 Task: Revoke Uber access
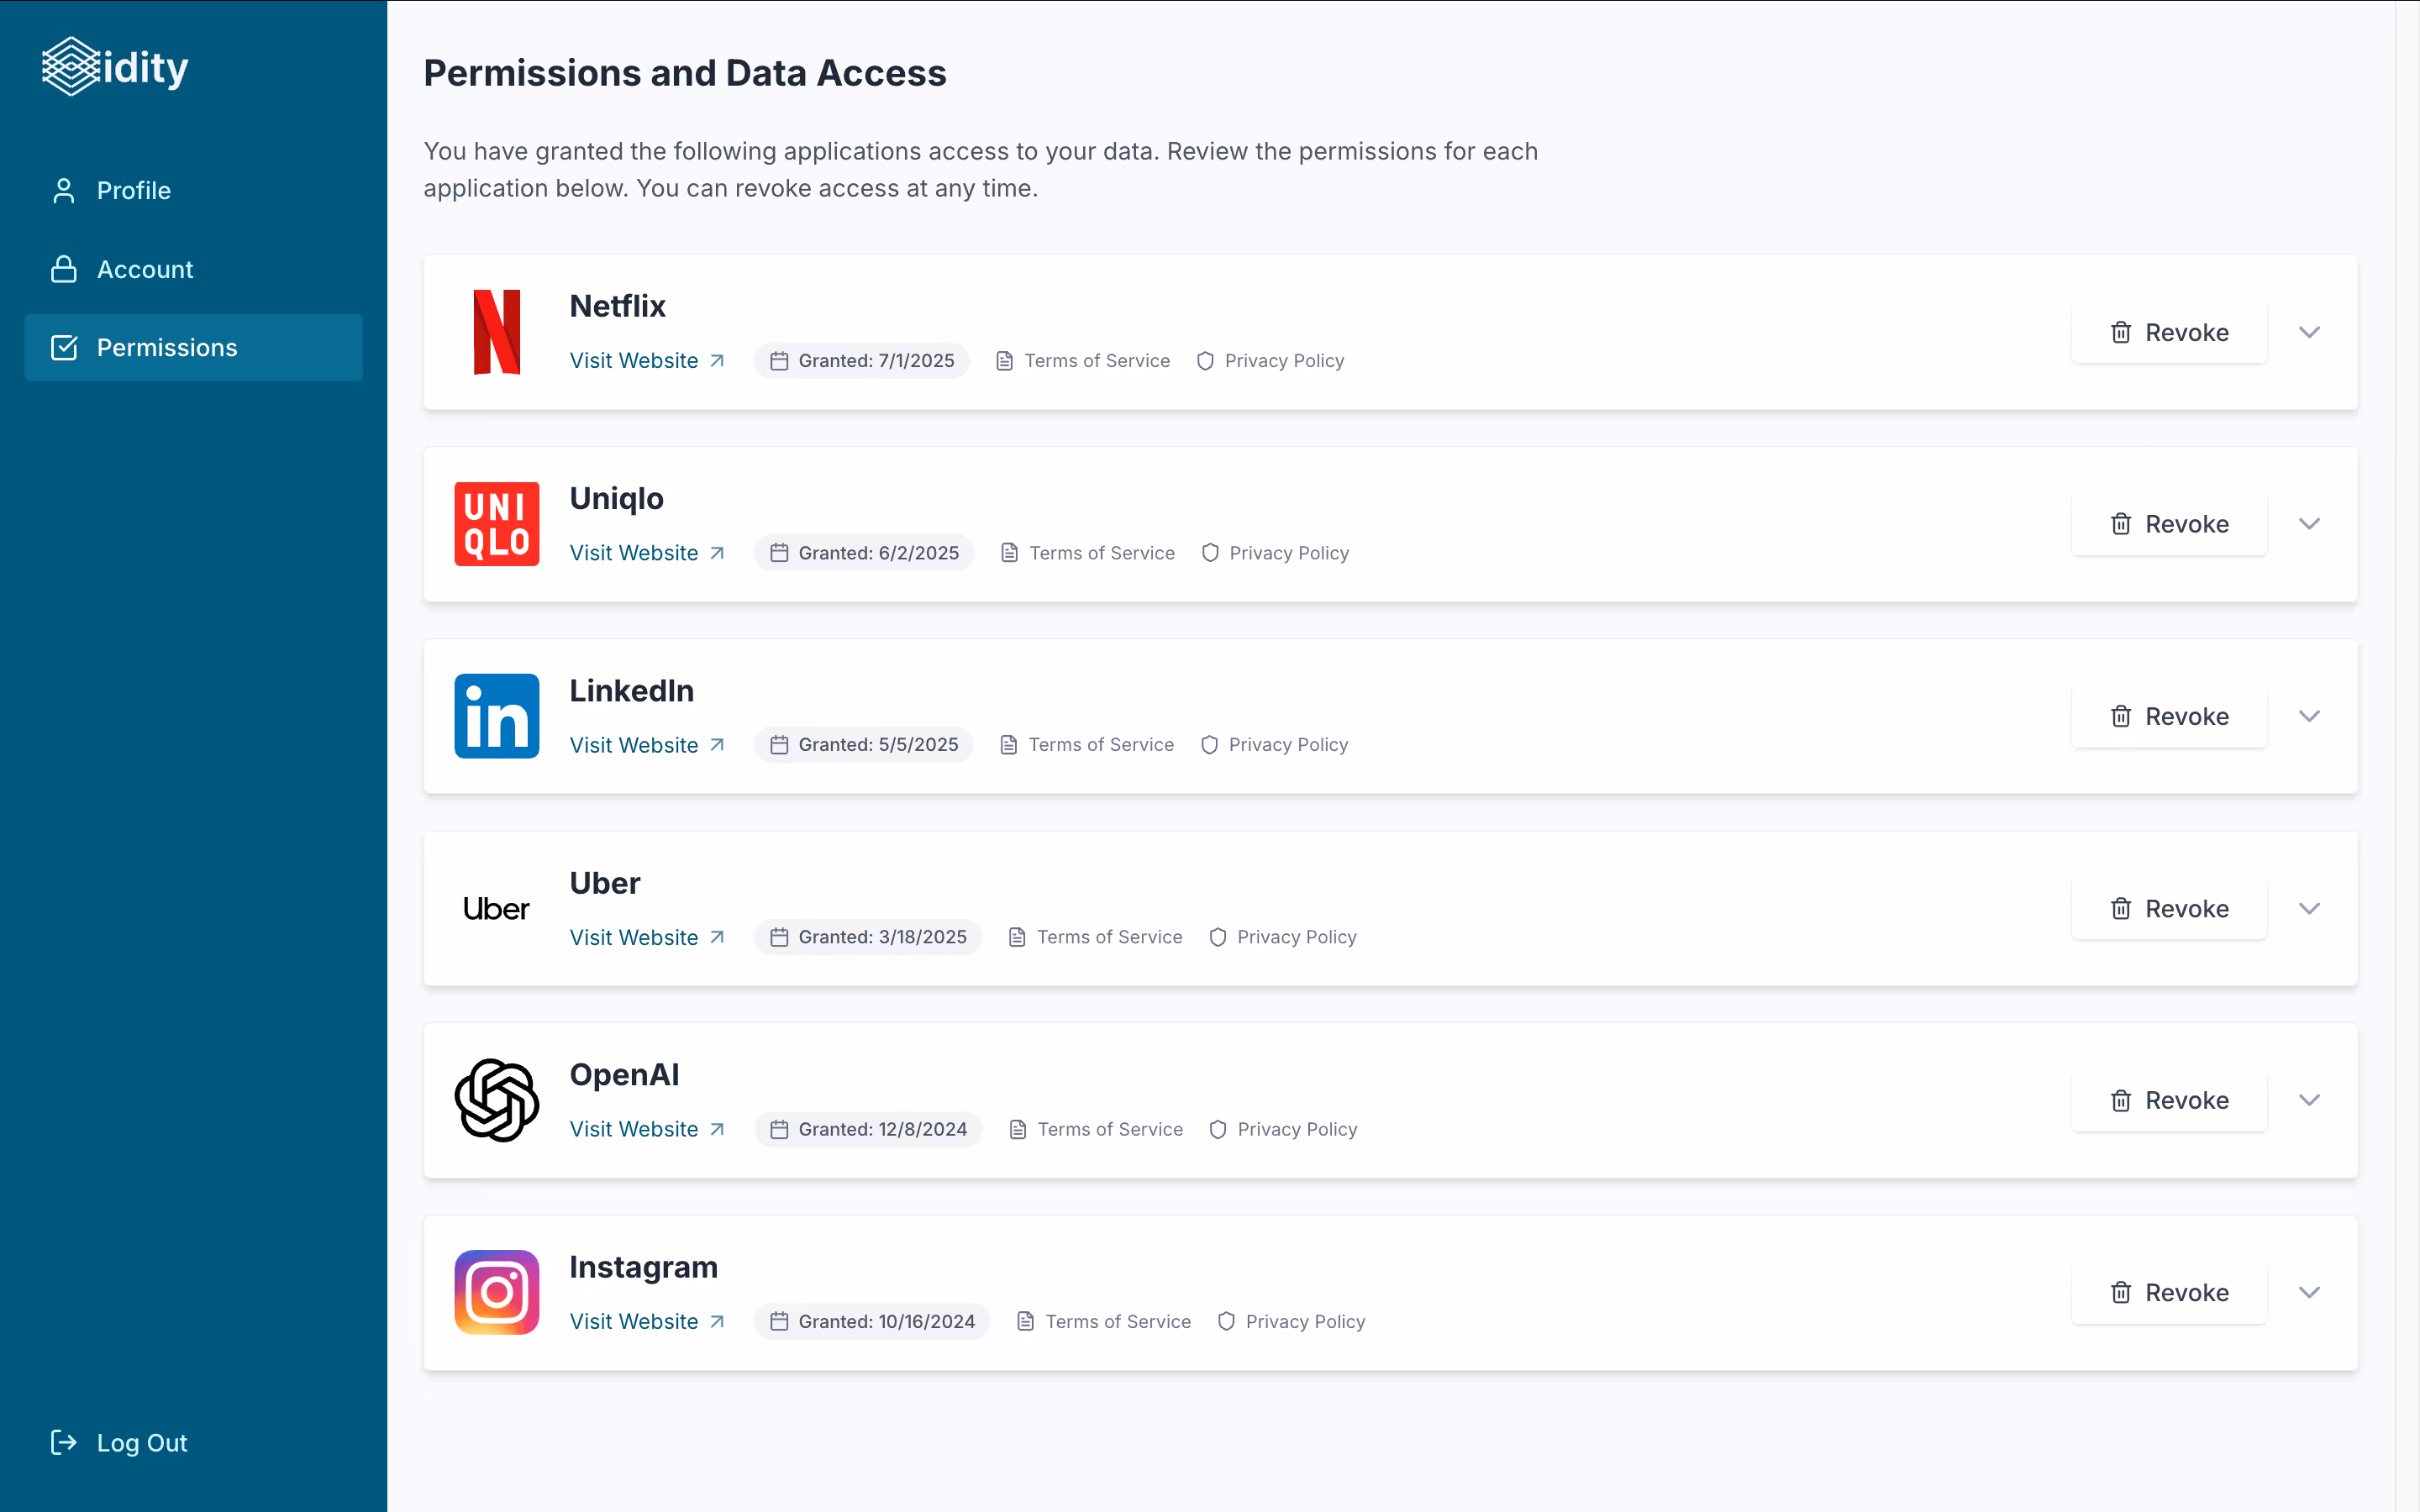pos(2169,908)
